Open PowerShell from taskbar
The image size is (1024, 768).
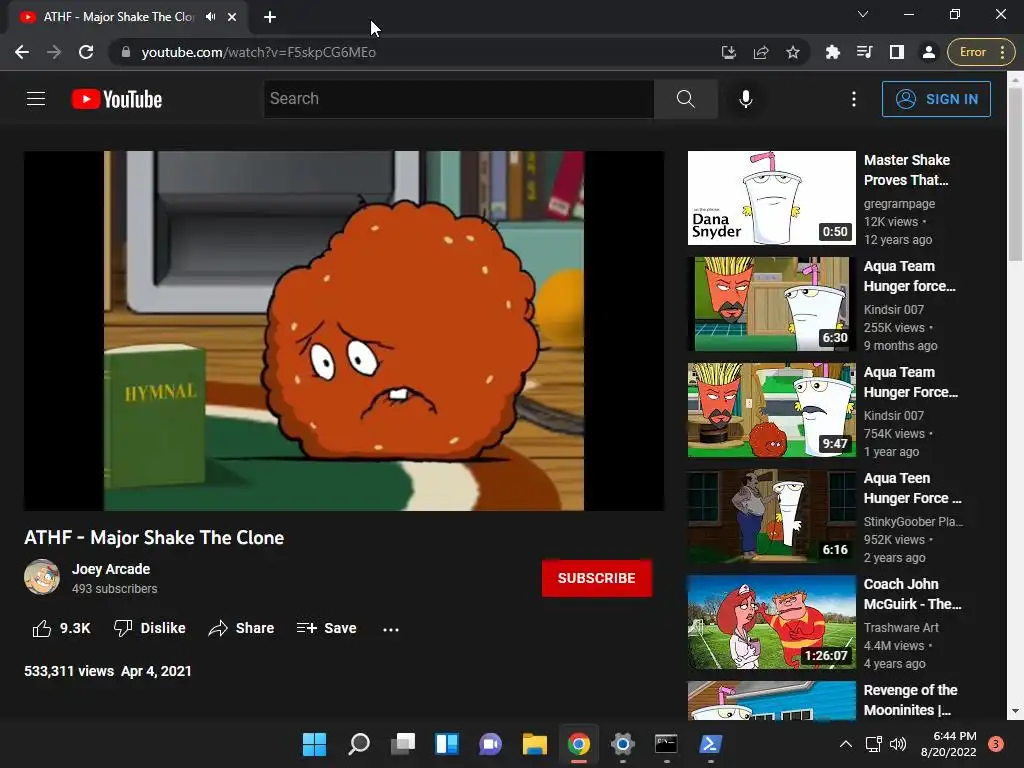pos(711,744)
